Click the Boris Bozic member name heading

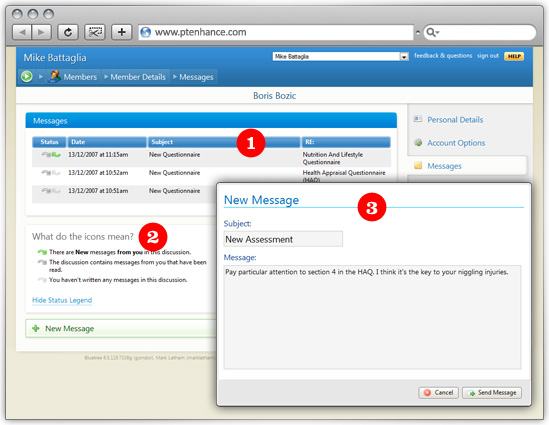274,96
